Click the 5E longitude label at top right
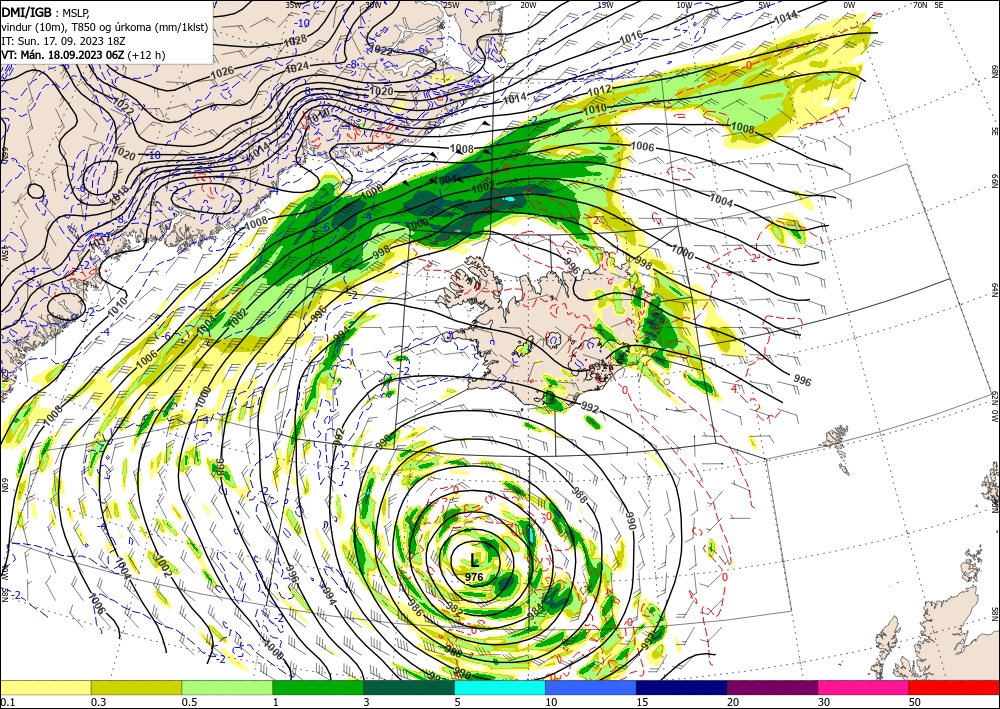Screen dimensions: 1000x709 (x=939, y=5)
